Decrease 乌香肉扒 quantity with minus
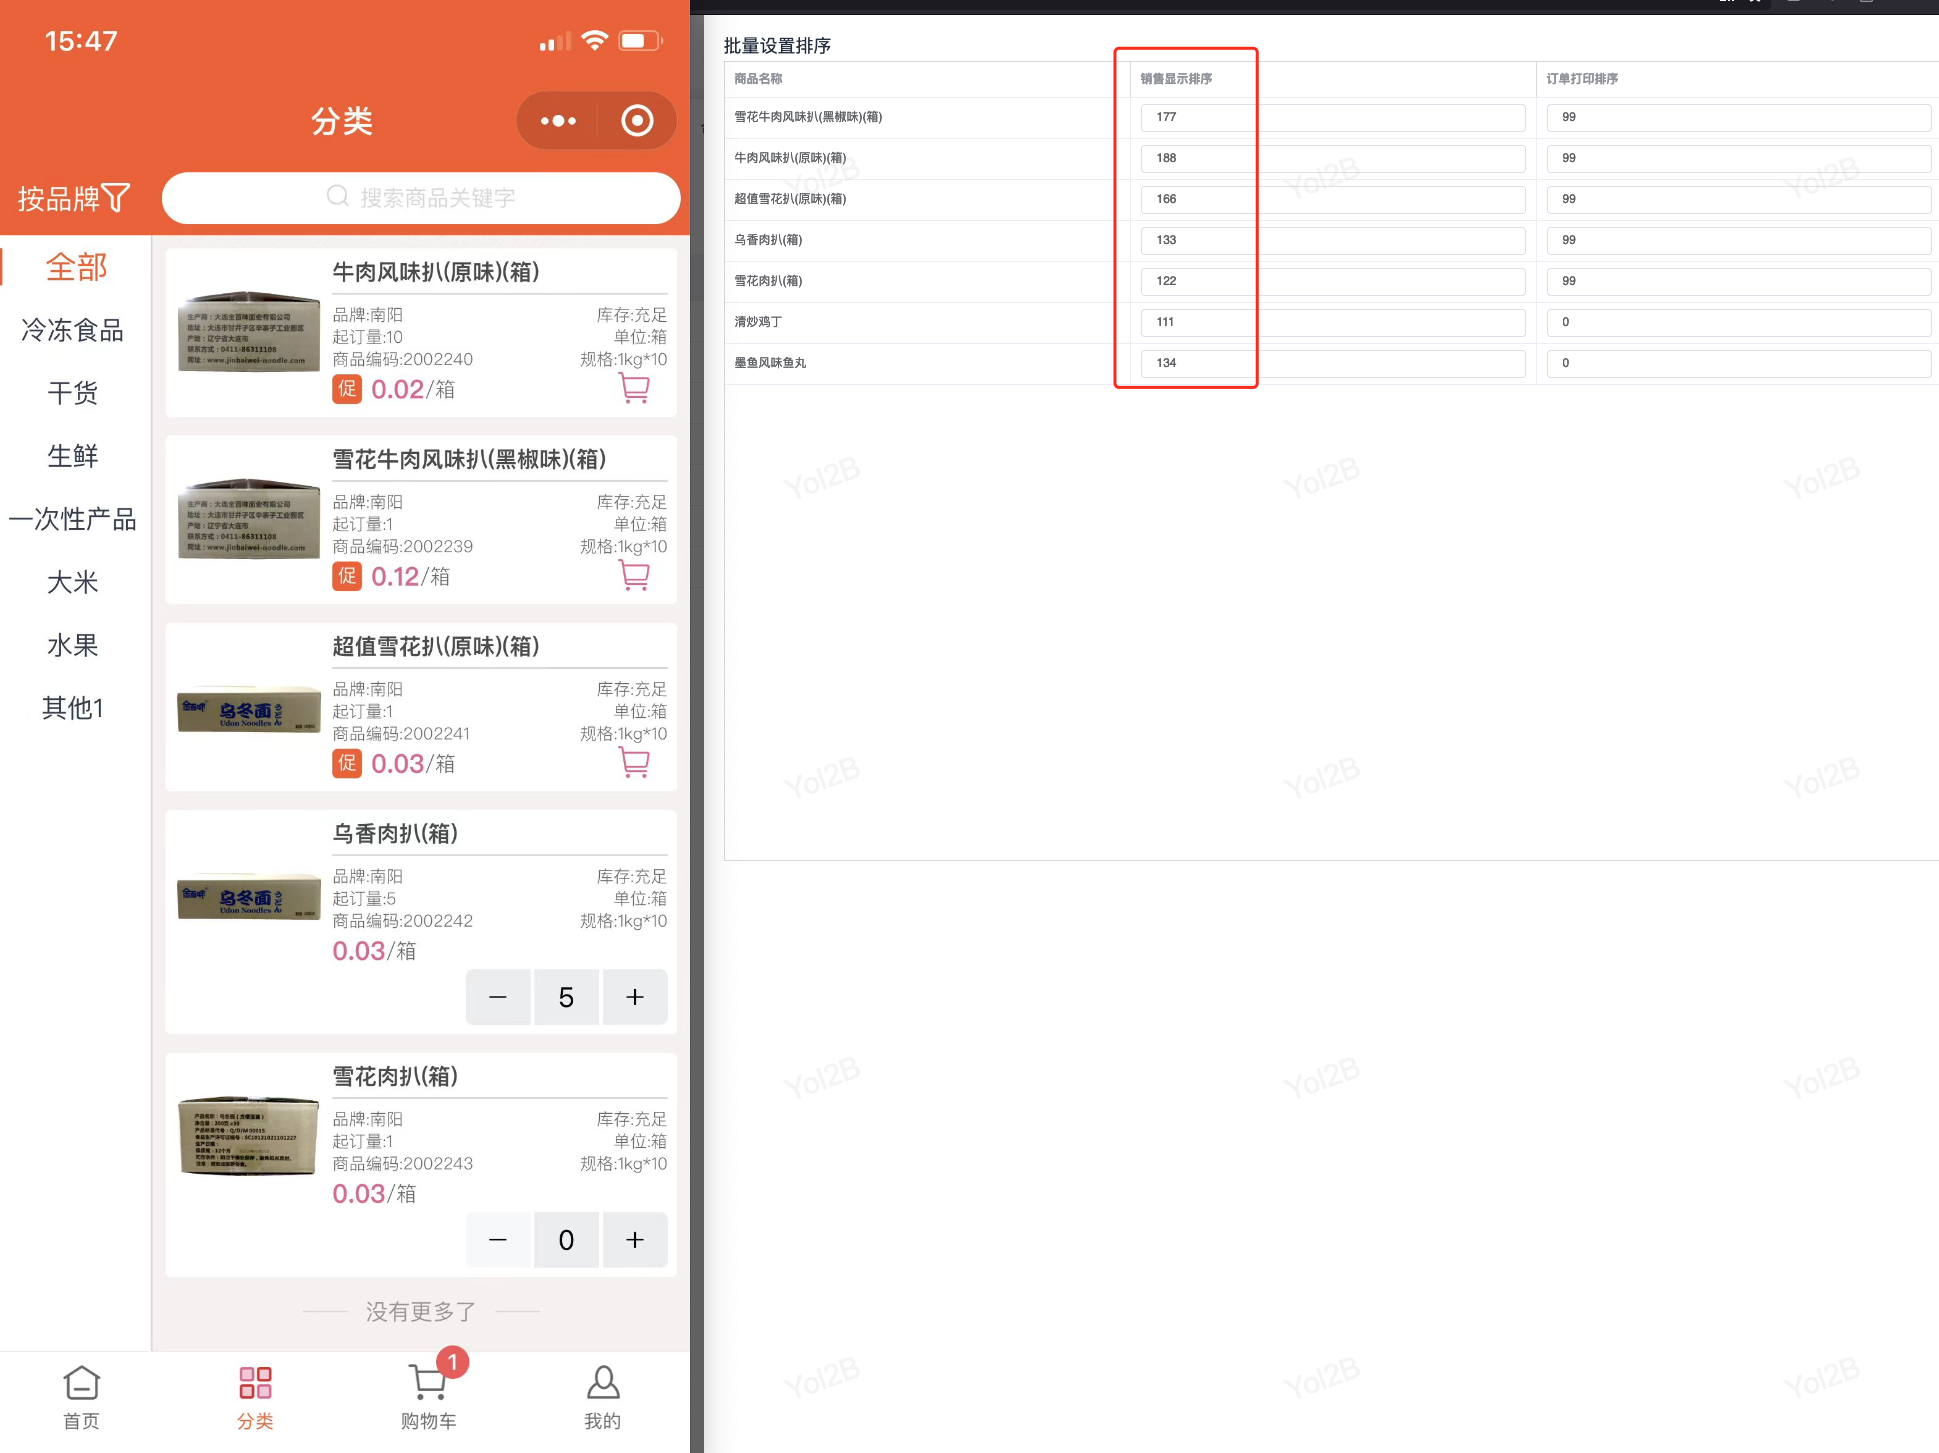The image size is (1939, 1453). point(497,997)
